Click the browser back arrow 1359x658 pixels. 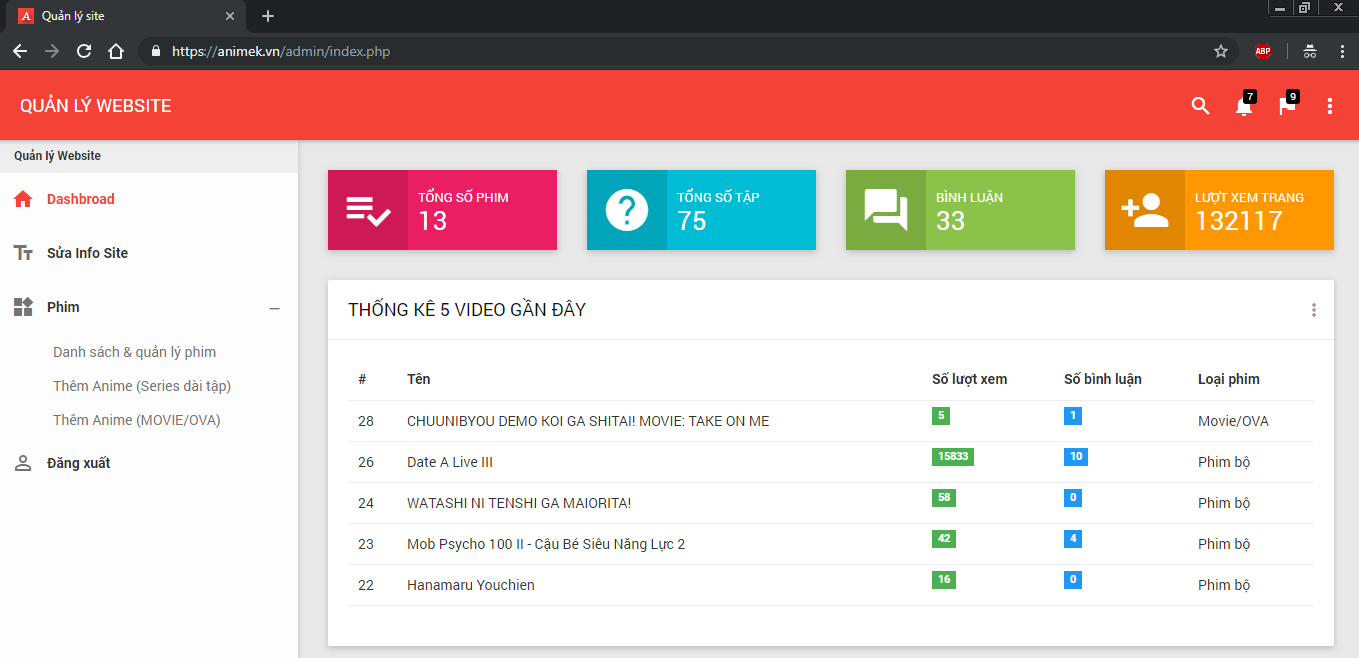20,51
